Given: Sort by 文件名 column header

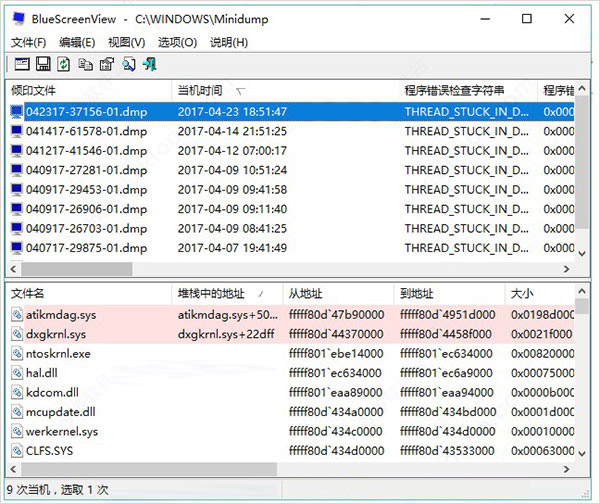Looking at the screenshot, I should pos(89,294).
